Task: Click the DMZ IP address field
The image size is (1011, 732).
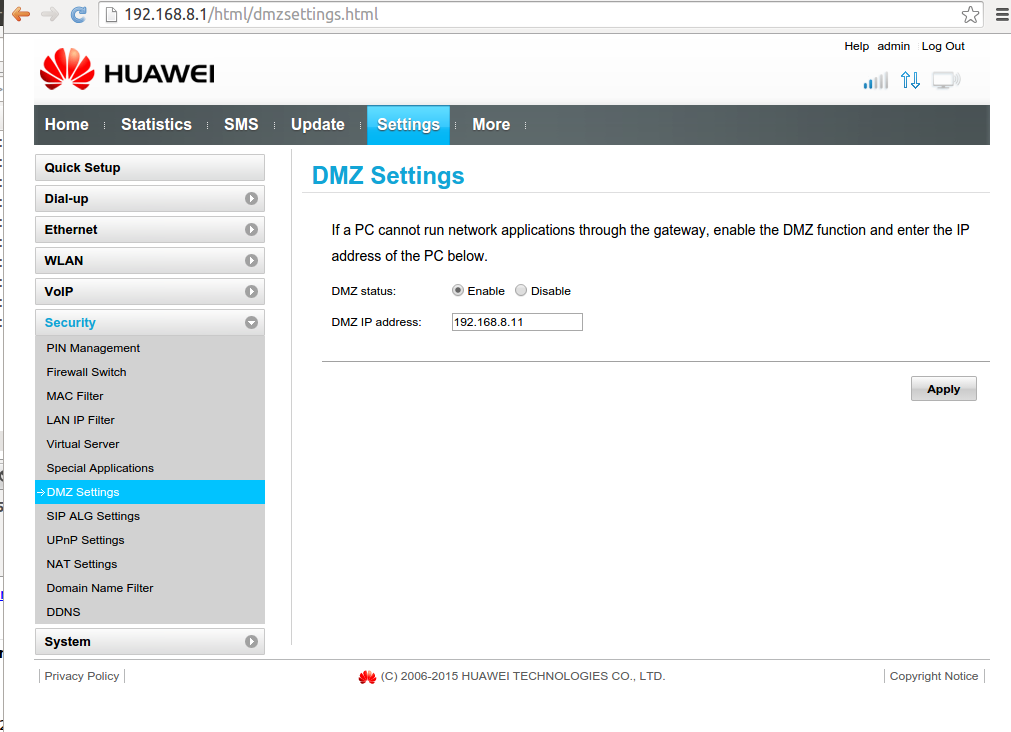Action: point(517,322)
